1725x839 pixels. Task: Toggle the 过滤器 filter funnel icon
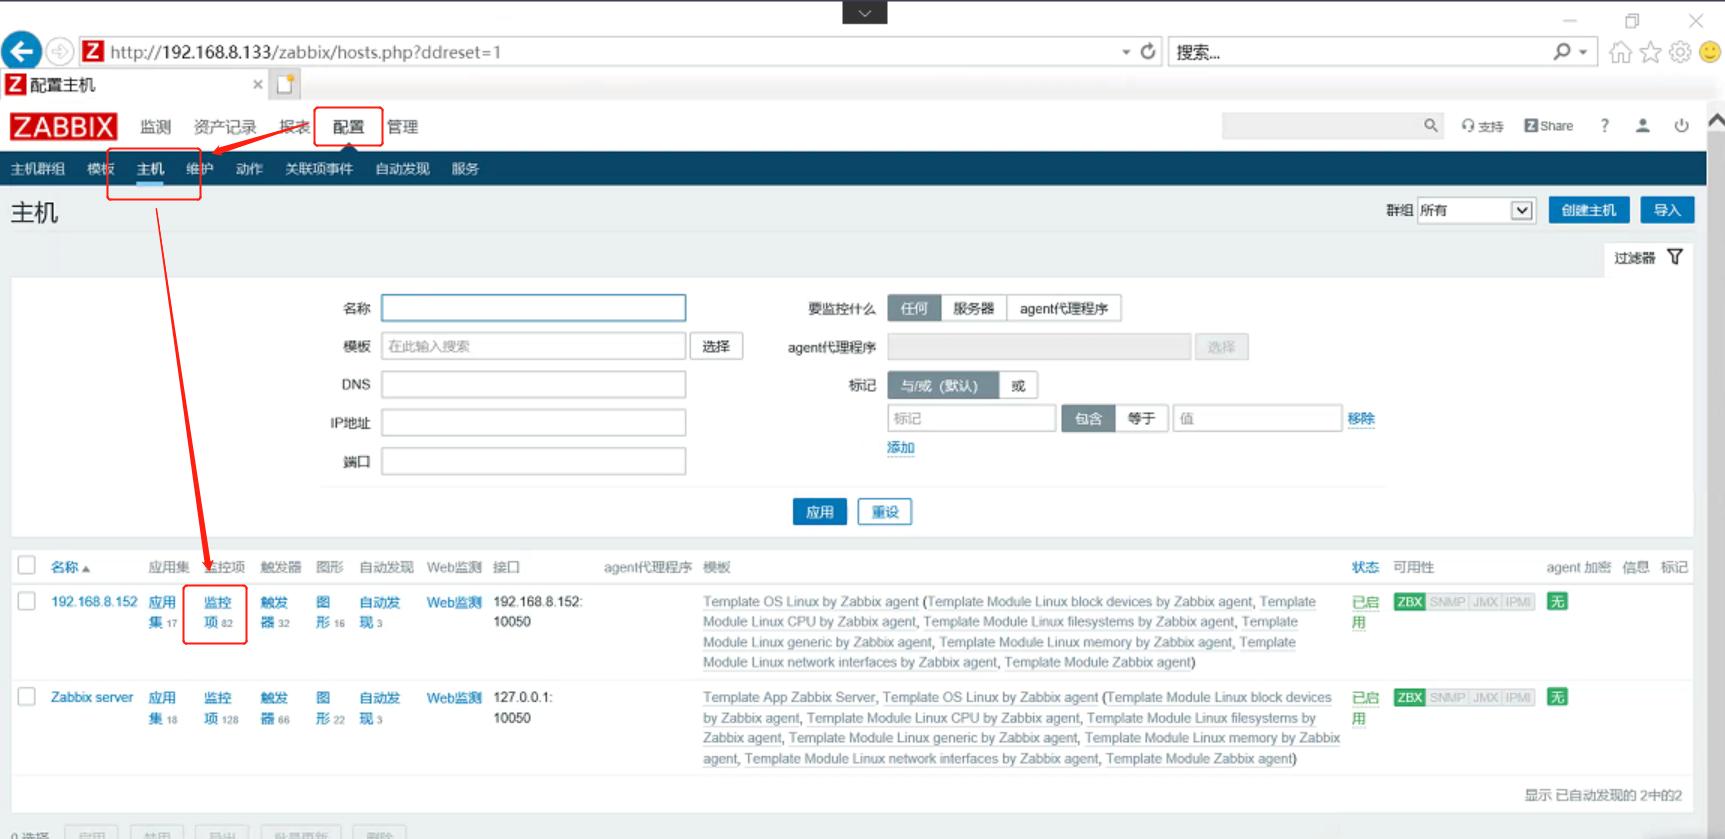coord(1675,257)
